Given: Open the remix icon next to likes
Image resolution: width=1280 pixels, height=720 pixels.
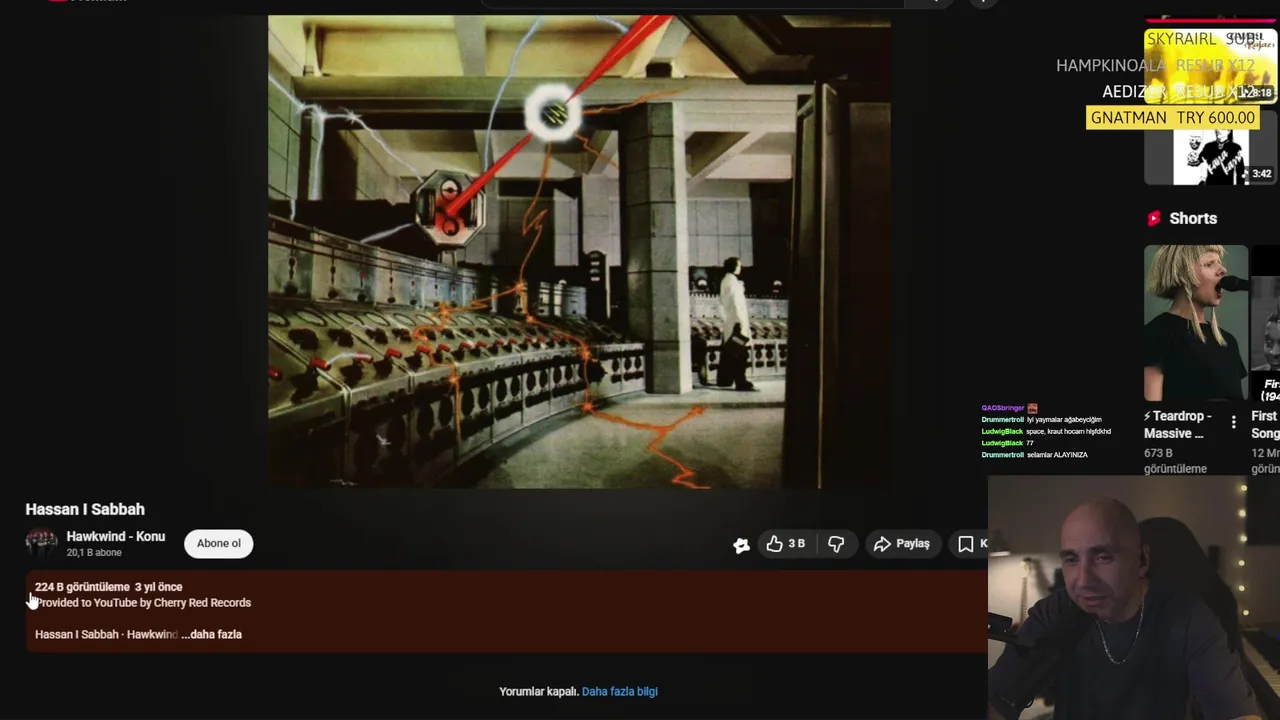Looking at the screenshot, I should coord(741,545).
